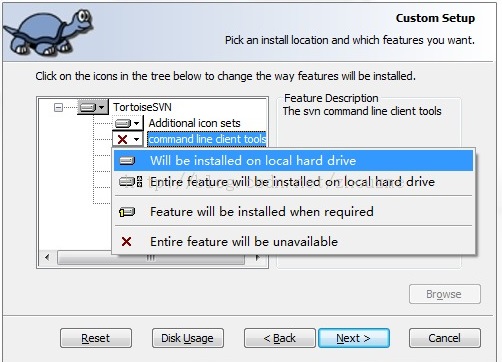This screenshot has height=362, width=502.
Task: Click the Next button
Action: [x=354, y=338]
